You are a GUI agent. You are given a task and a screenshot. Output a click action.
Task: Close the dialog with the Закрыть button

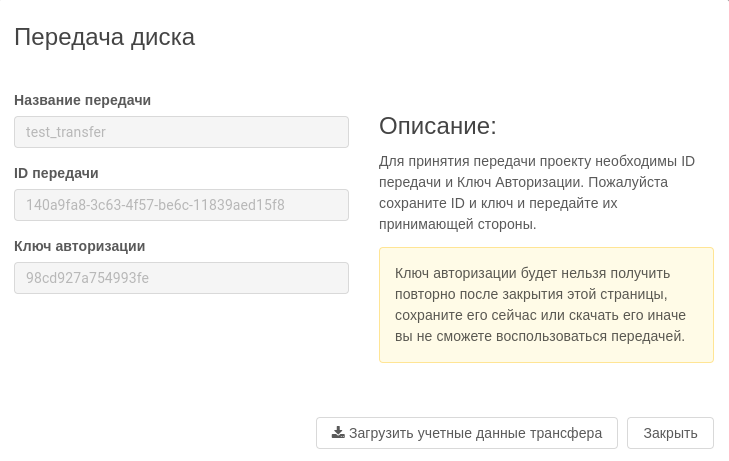pos(670,433)
